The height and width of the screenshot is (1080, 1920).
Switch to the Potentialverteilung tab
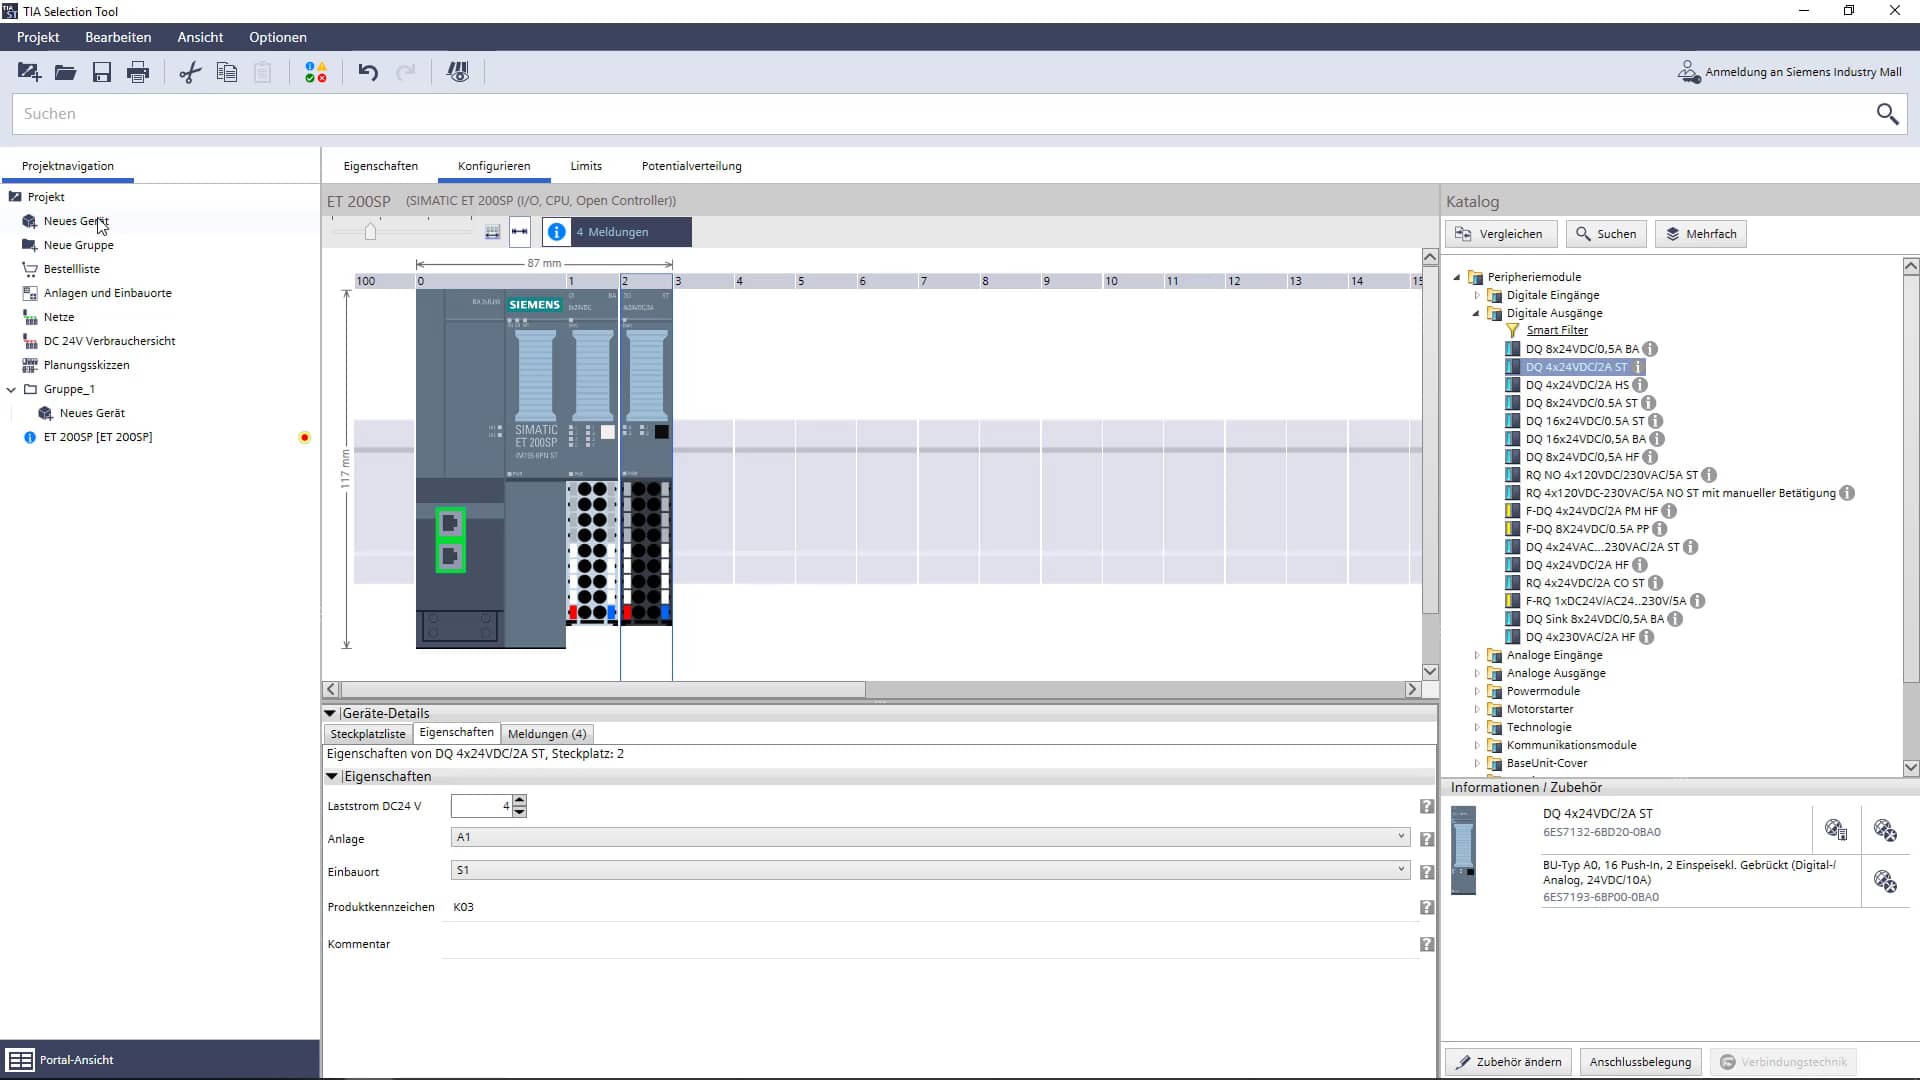click(691, 166)
